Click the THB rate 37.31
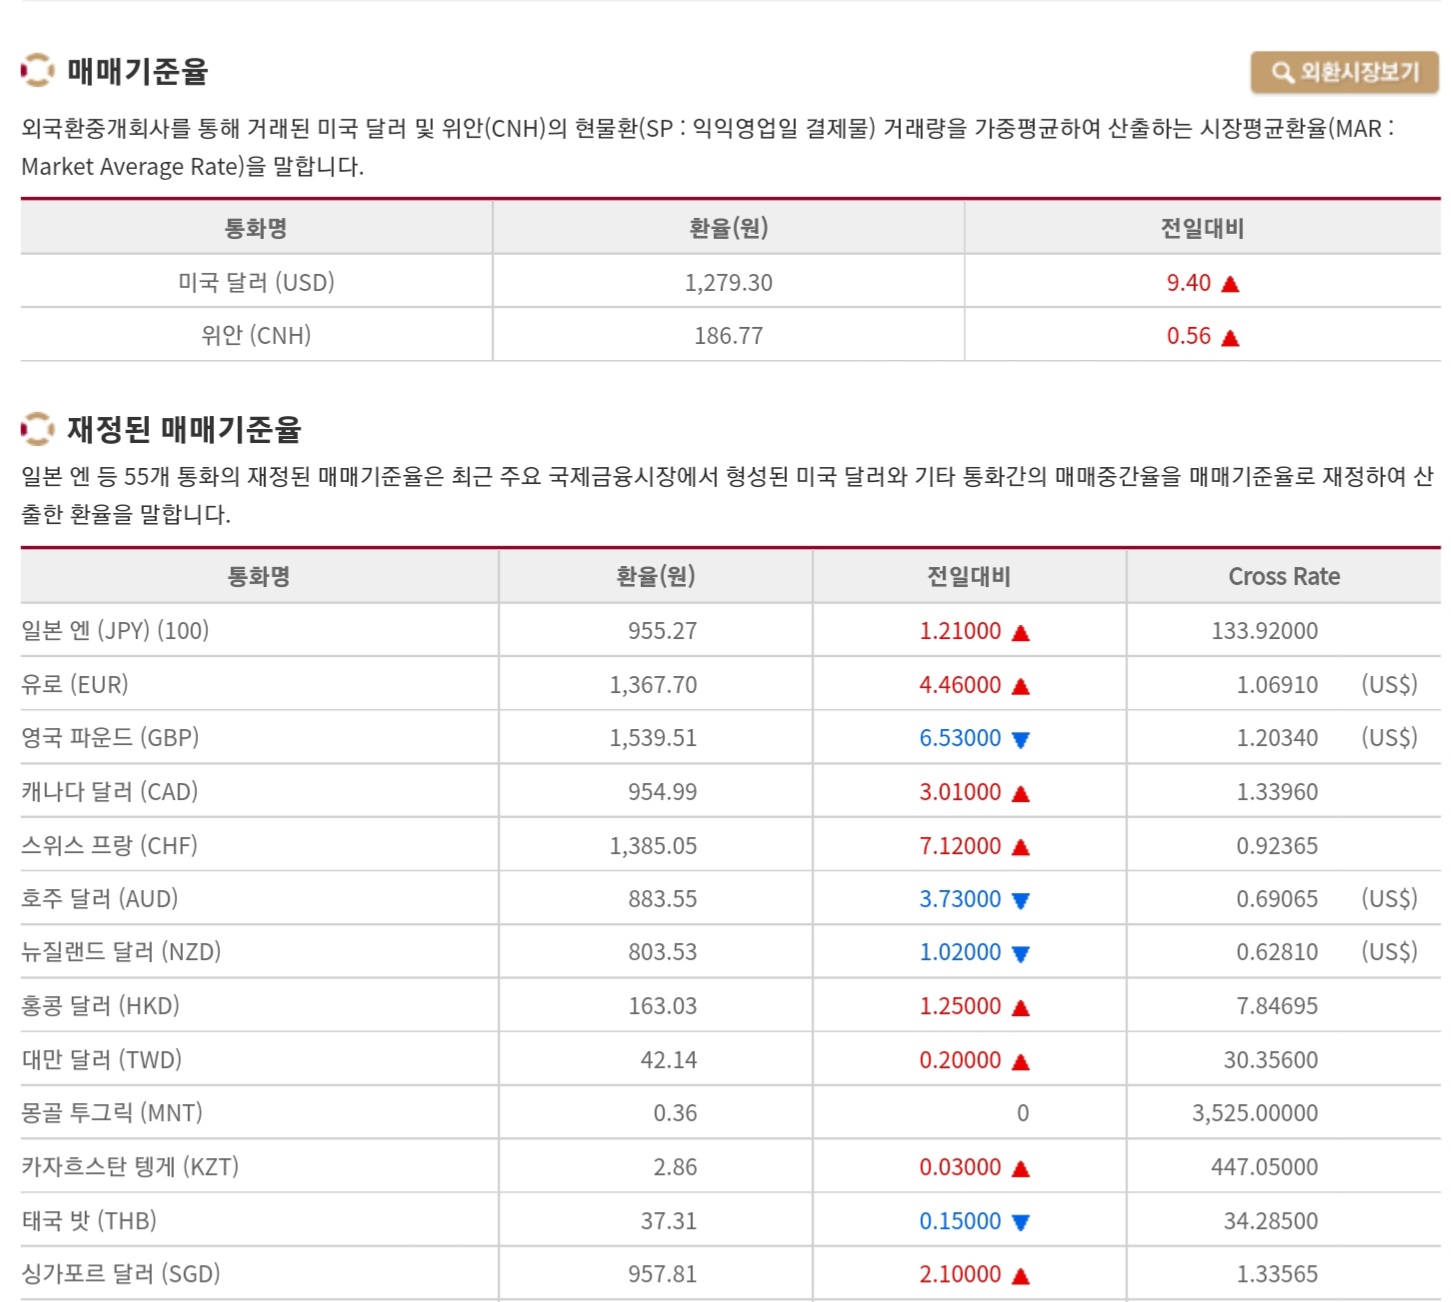This screenshot has height=1302, width=1451. 668,1221
